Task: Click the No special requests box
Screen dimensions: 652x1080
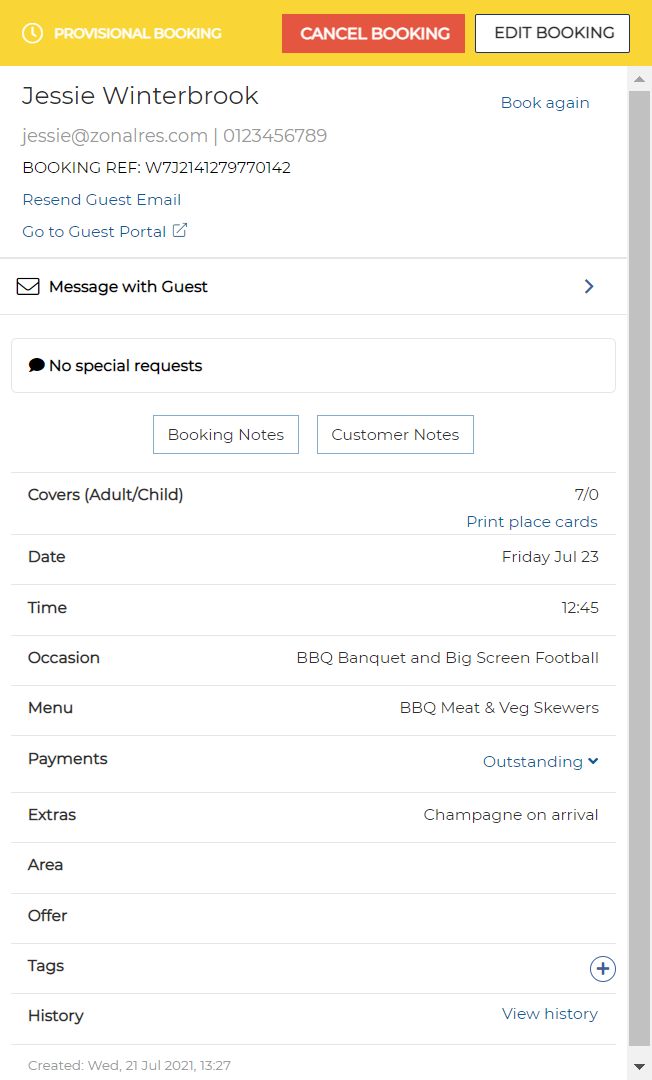Action: pyautogui.click(x=313, y=366)
